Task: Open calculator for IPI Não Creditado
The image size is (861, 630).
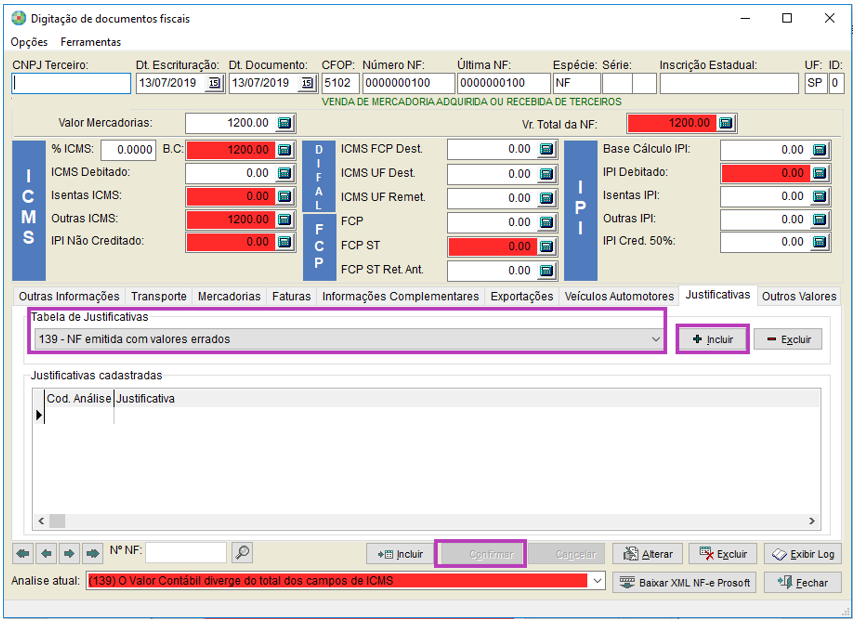Action: point(284,242)
